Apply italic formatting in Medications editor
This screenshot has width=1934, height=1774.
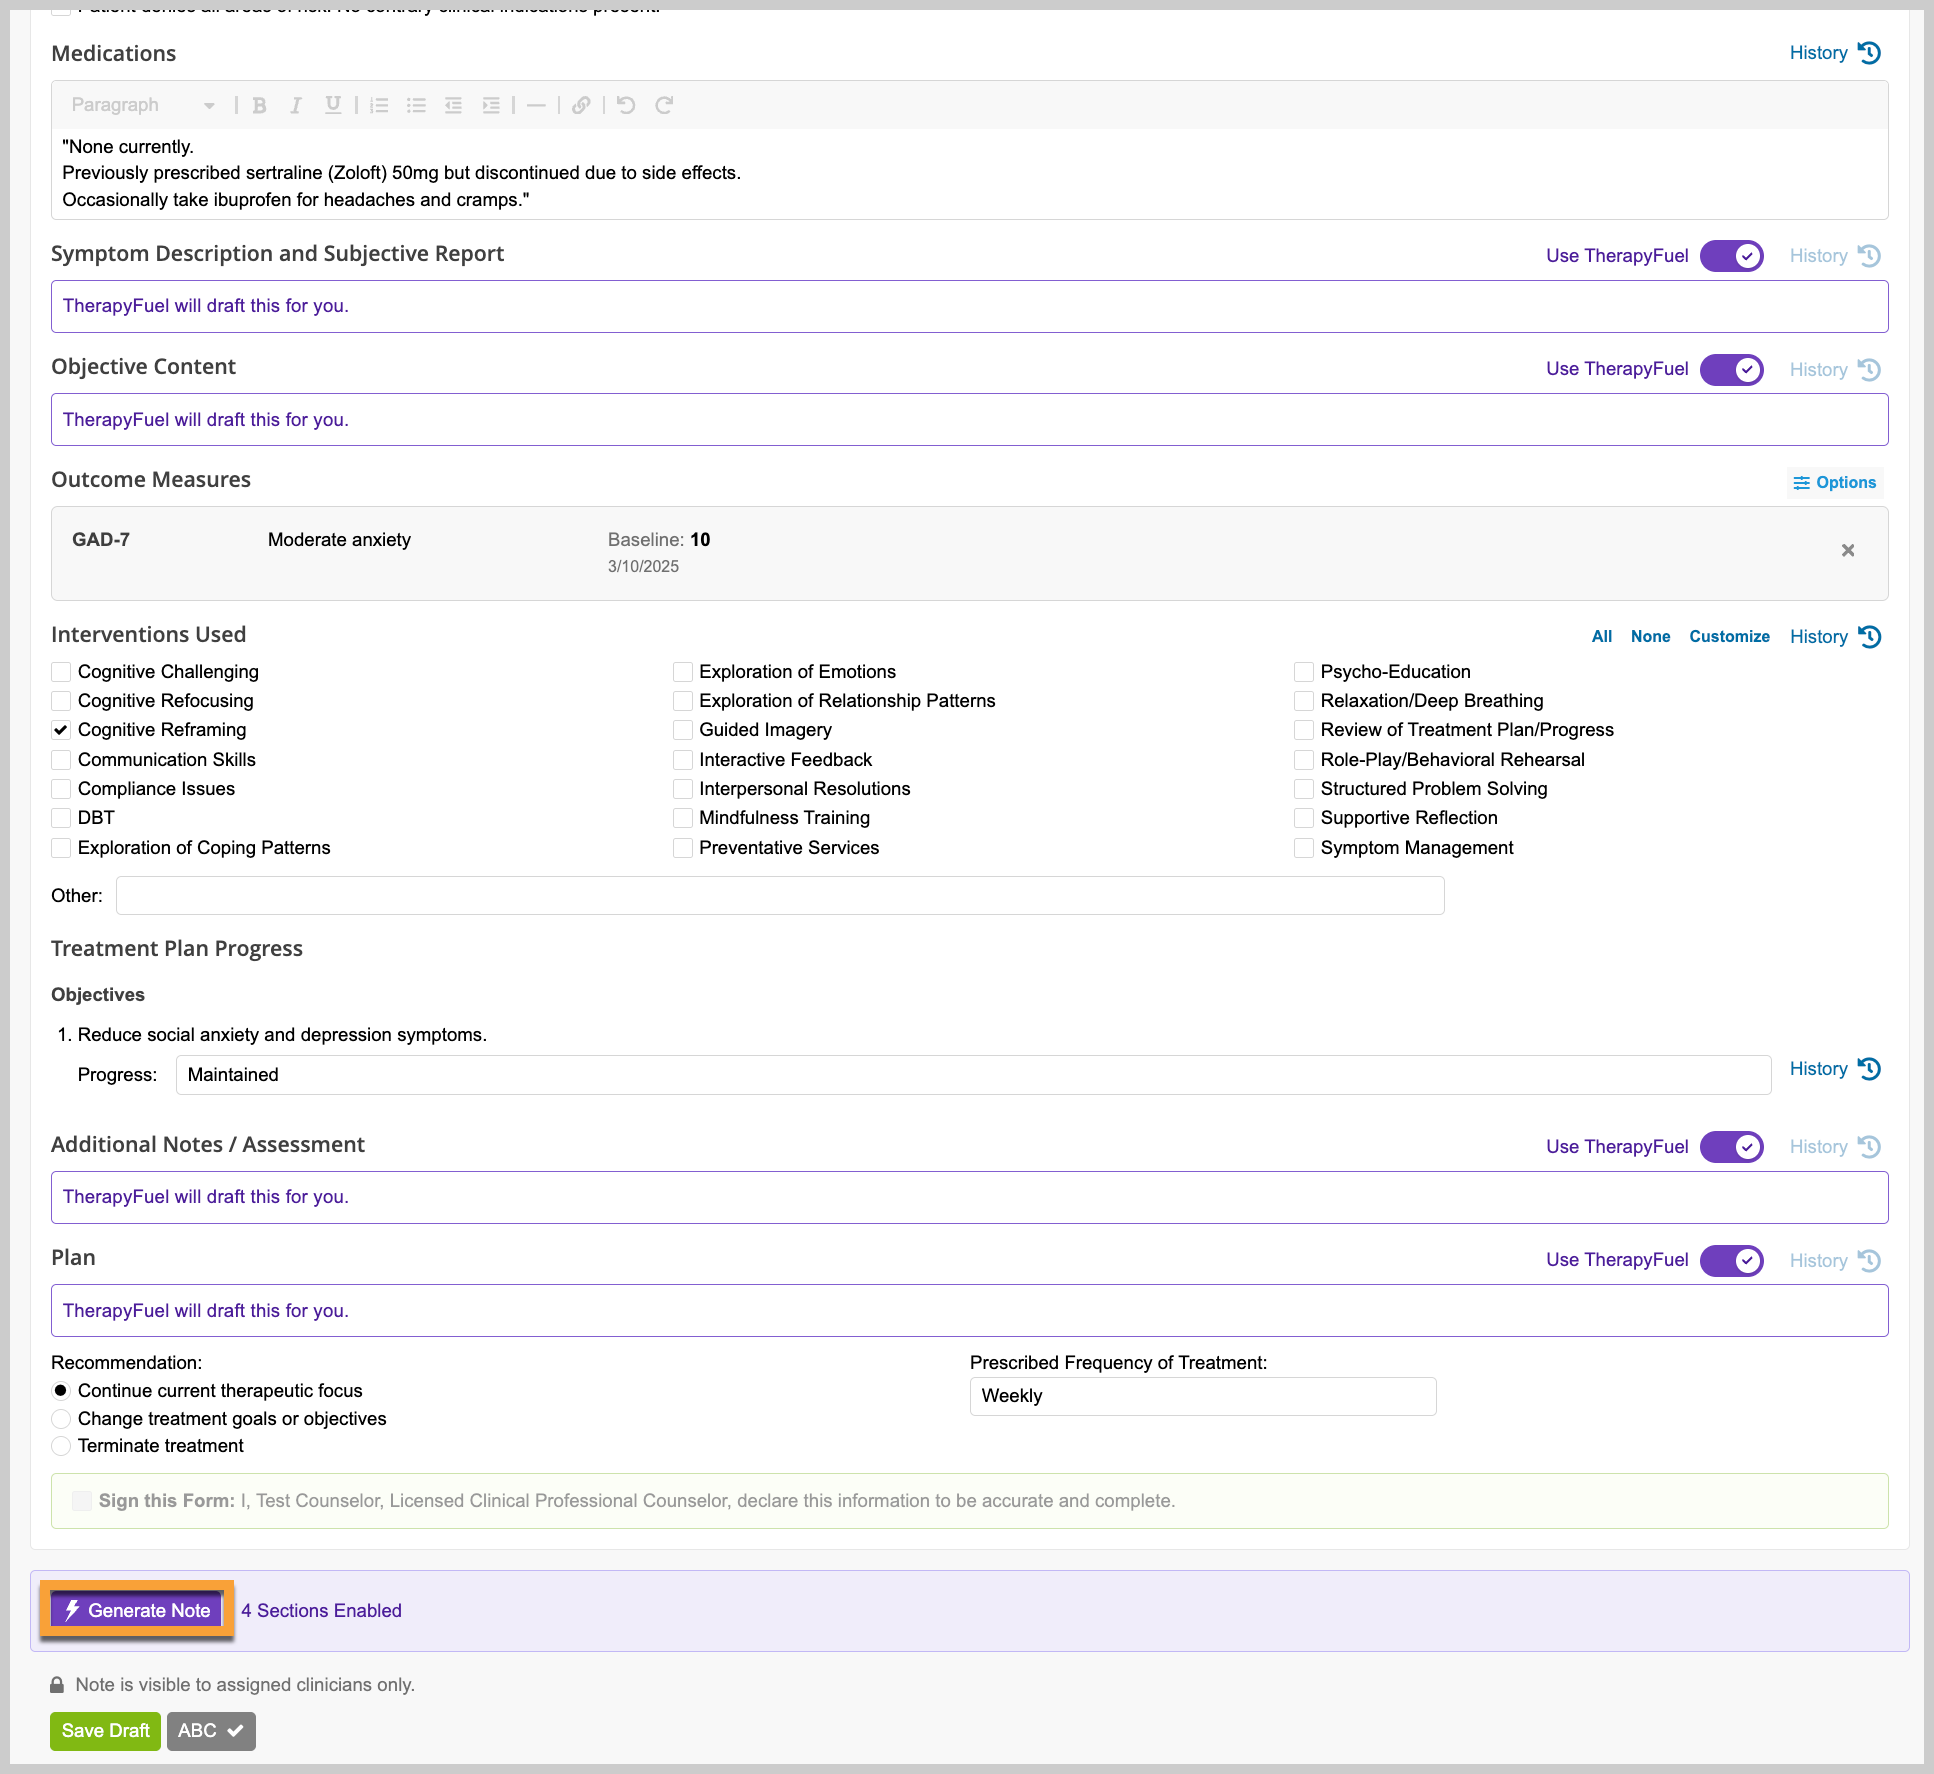(x=296, y=105)
